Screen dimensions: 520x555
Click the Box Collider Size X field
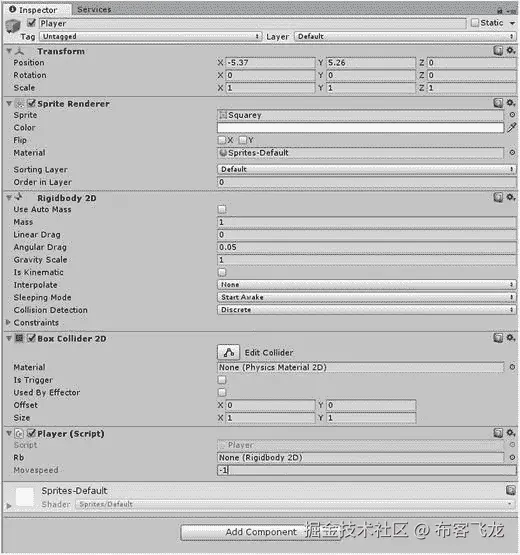point(270,418)
